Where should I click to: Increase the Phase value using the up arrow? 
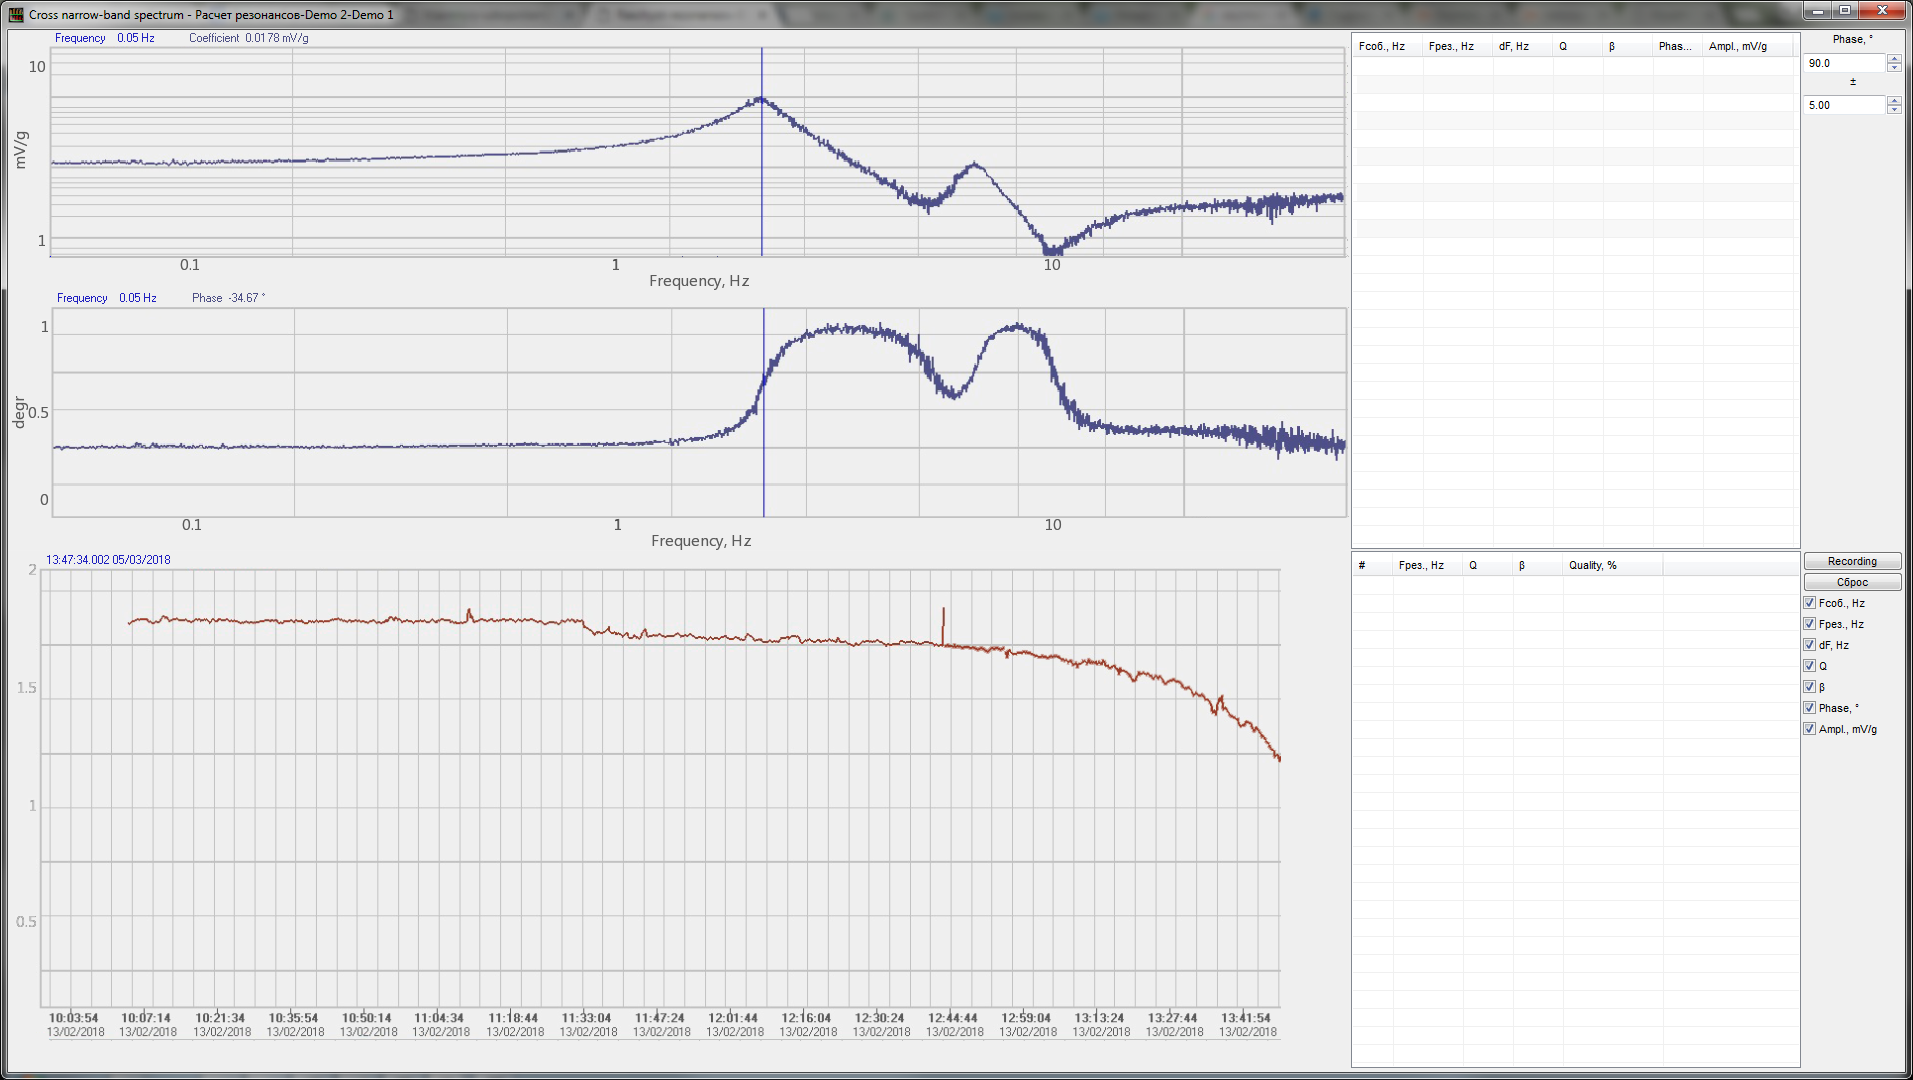coord(1893,58)
